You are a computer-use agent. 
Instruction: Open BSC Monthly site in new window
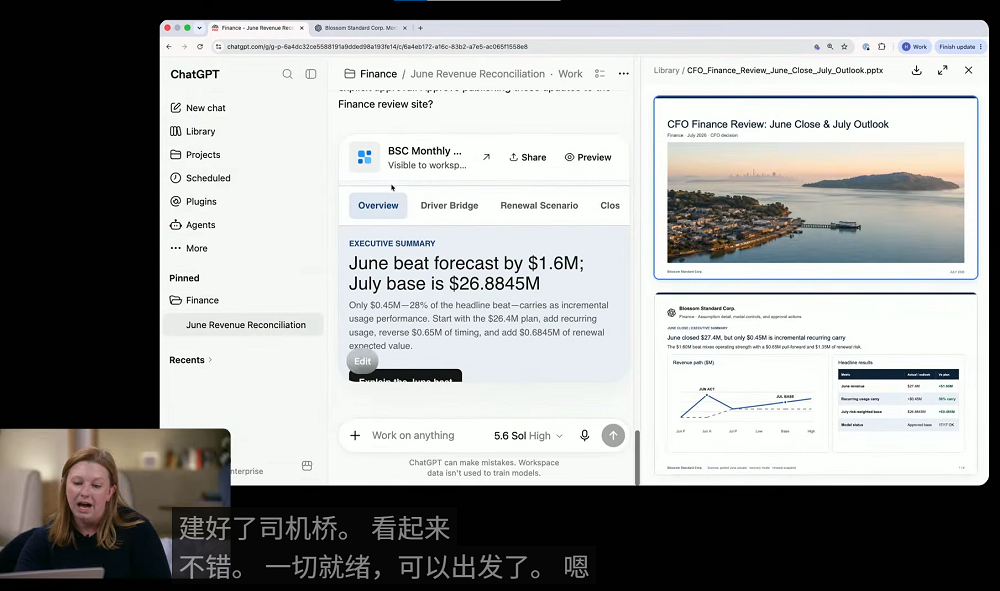pos(487,157)
